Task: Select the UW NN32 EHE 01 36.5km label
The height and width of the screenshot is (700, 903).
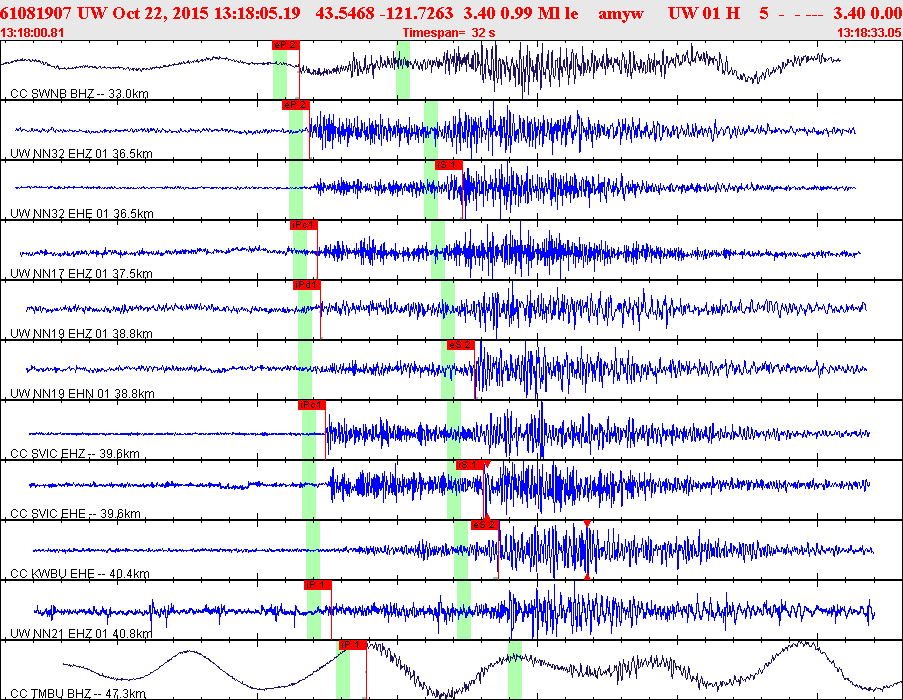Action: point(82,214)
